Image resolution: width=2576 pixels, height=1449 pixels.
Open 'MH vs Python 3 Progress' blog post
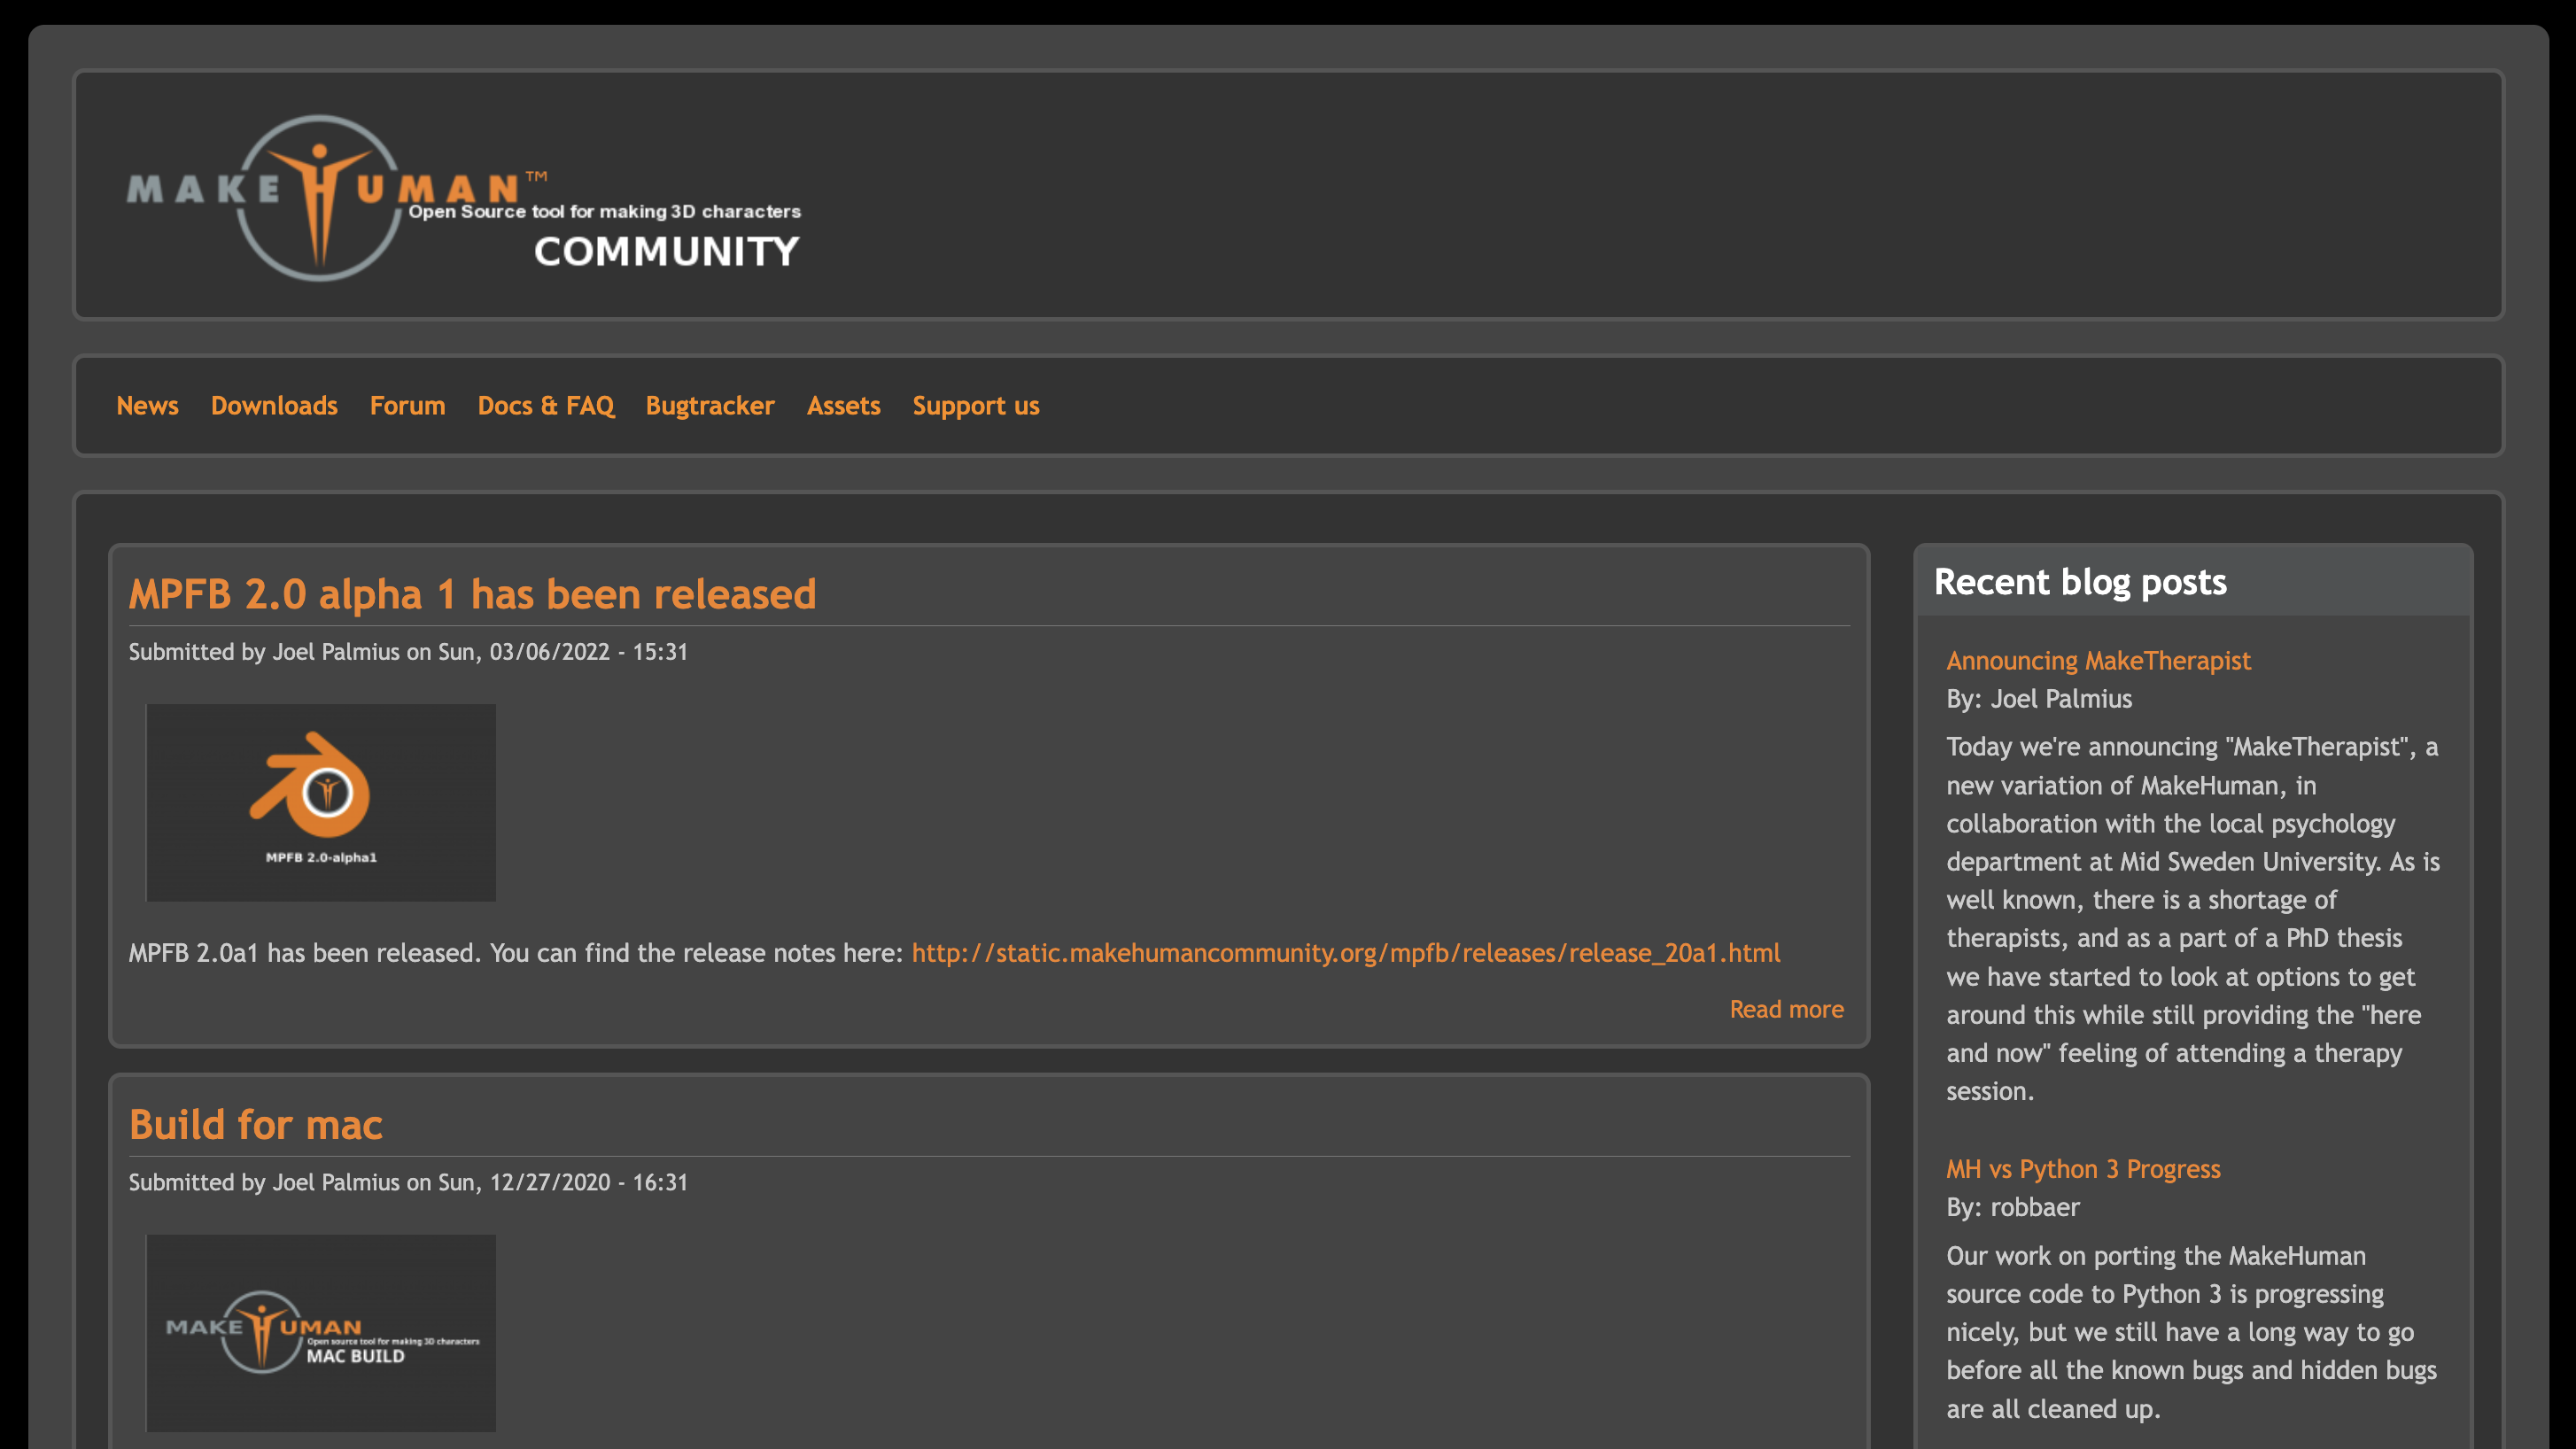click(x=2083, y=1169)
